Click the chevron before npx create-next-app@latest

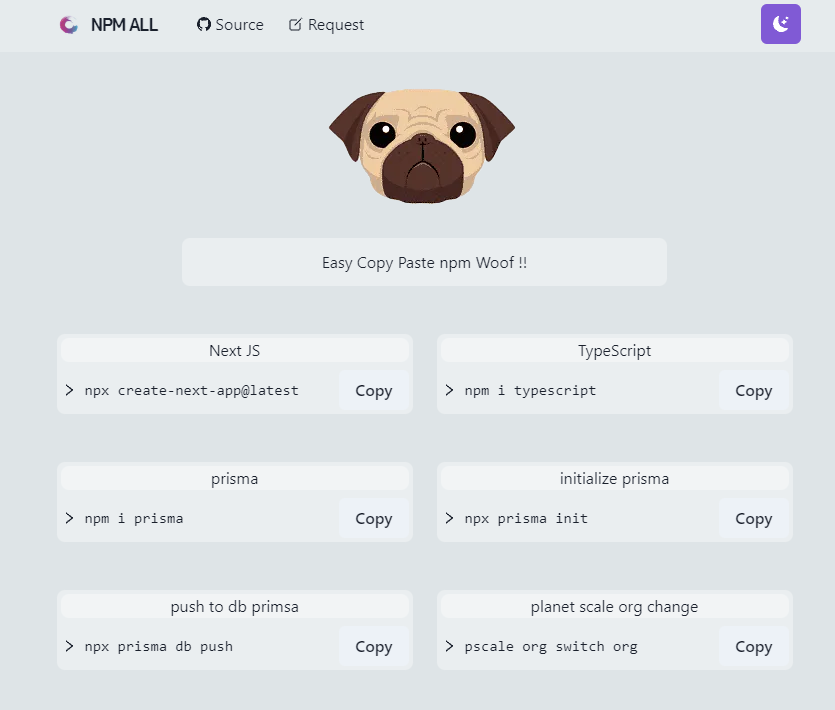(68, 391)
